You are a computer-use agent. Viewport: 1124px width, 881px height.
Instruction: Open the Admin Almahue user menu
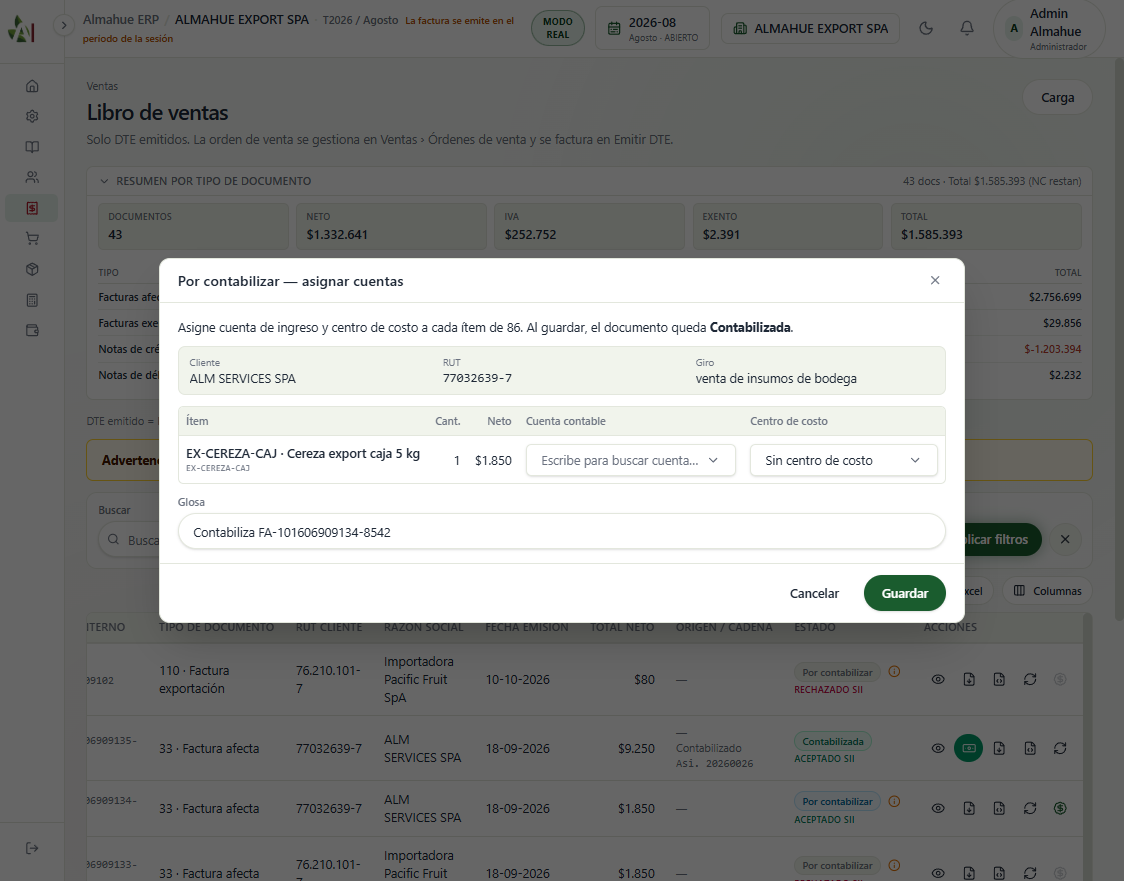tap(1049, 29)
